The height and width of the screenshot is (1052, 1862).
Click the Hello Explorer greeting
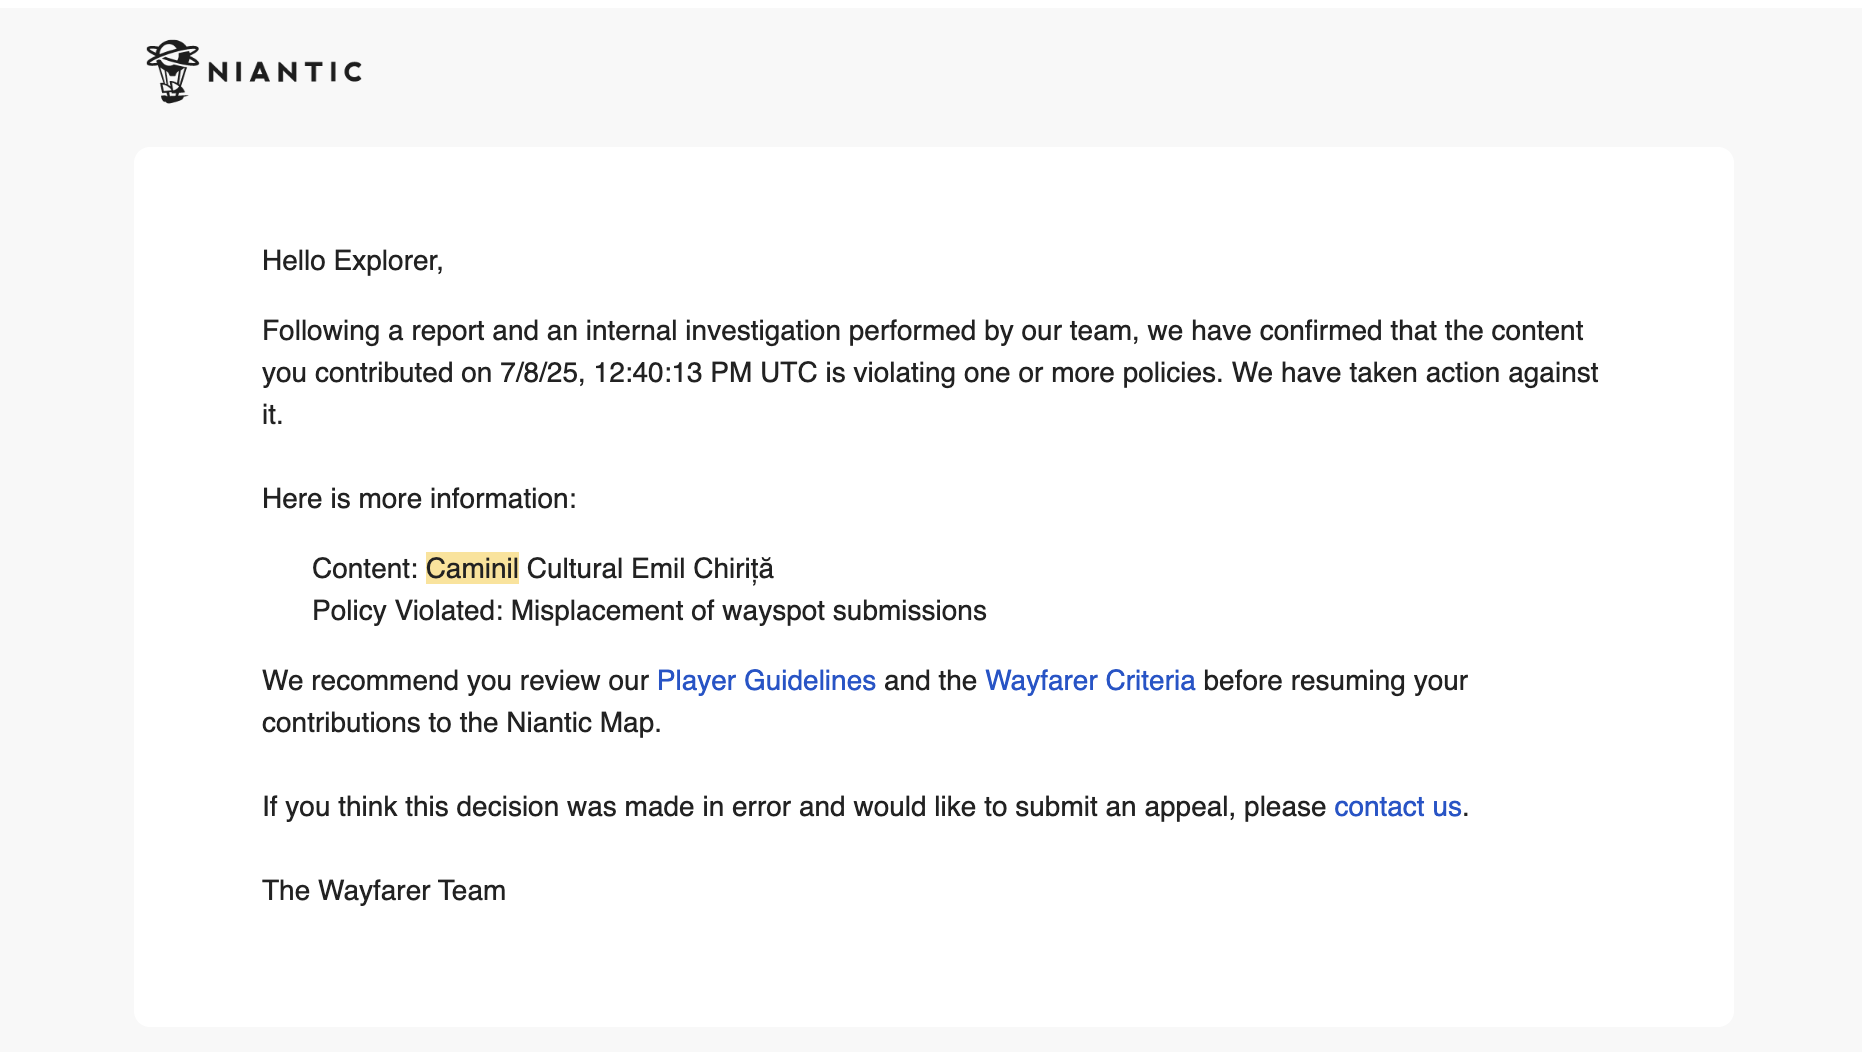[352, 261]
